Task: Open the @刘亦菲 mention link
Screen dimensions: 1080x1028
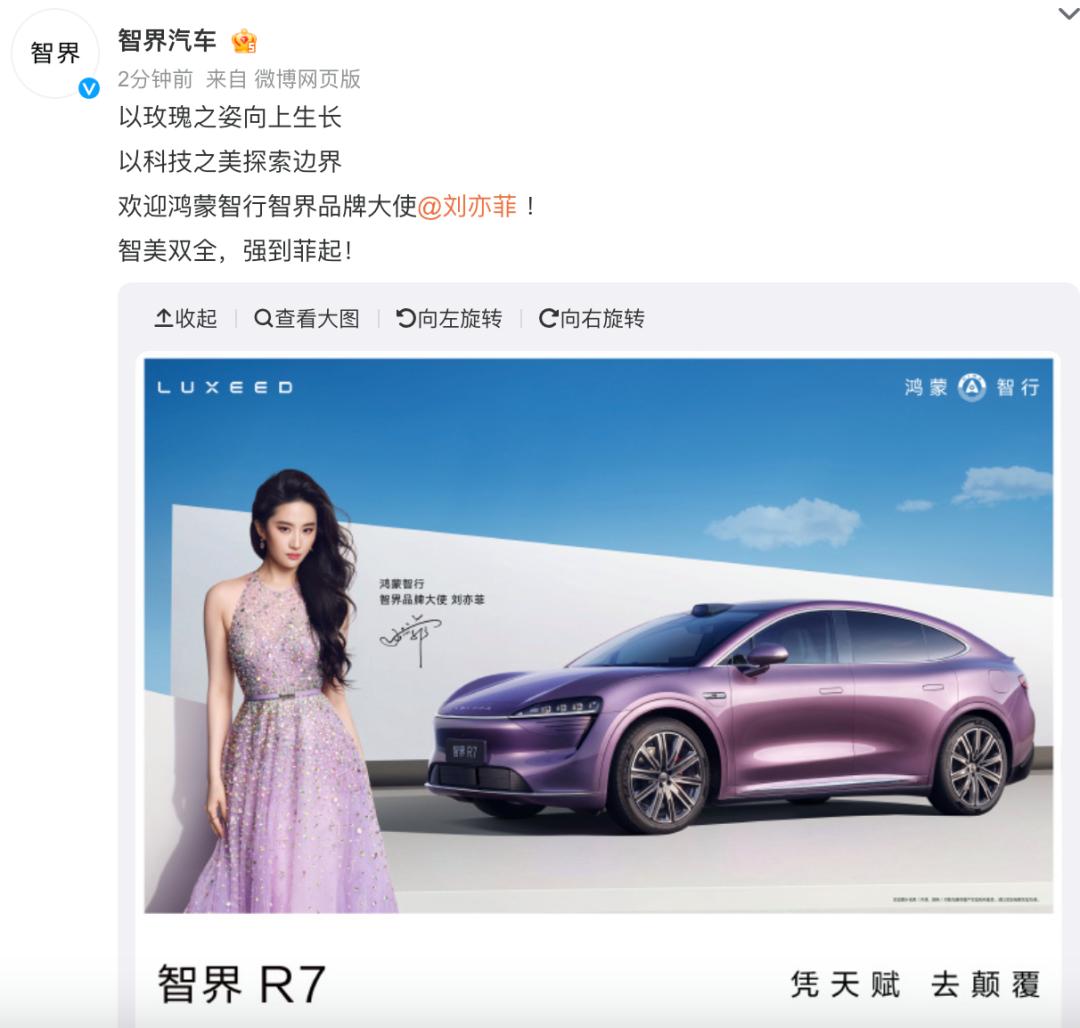Action: [467, 206]
